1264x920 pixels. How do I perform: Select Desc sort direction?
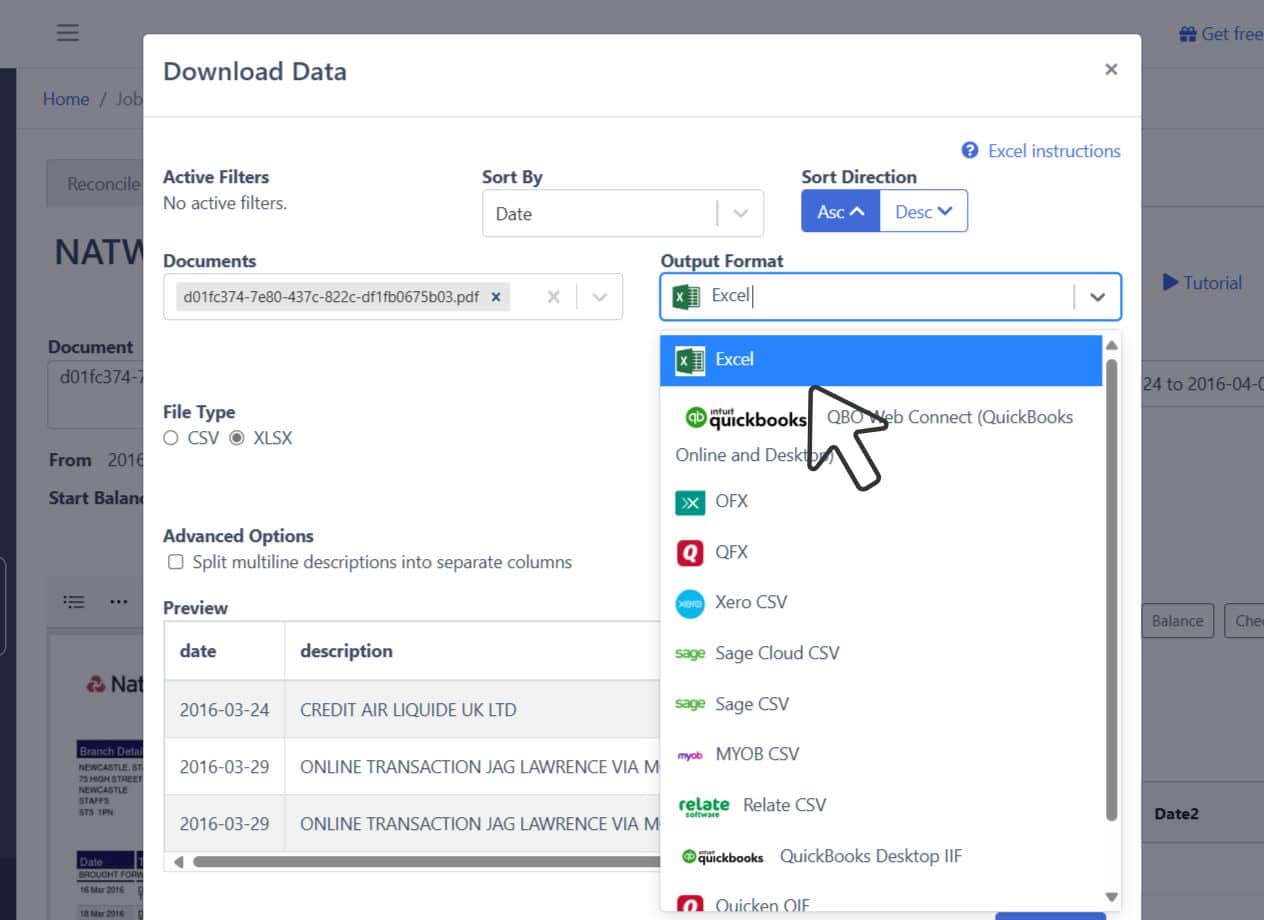(x=923, y=211)
